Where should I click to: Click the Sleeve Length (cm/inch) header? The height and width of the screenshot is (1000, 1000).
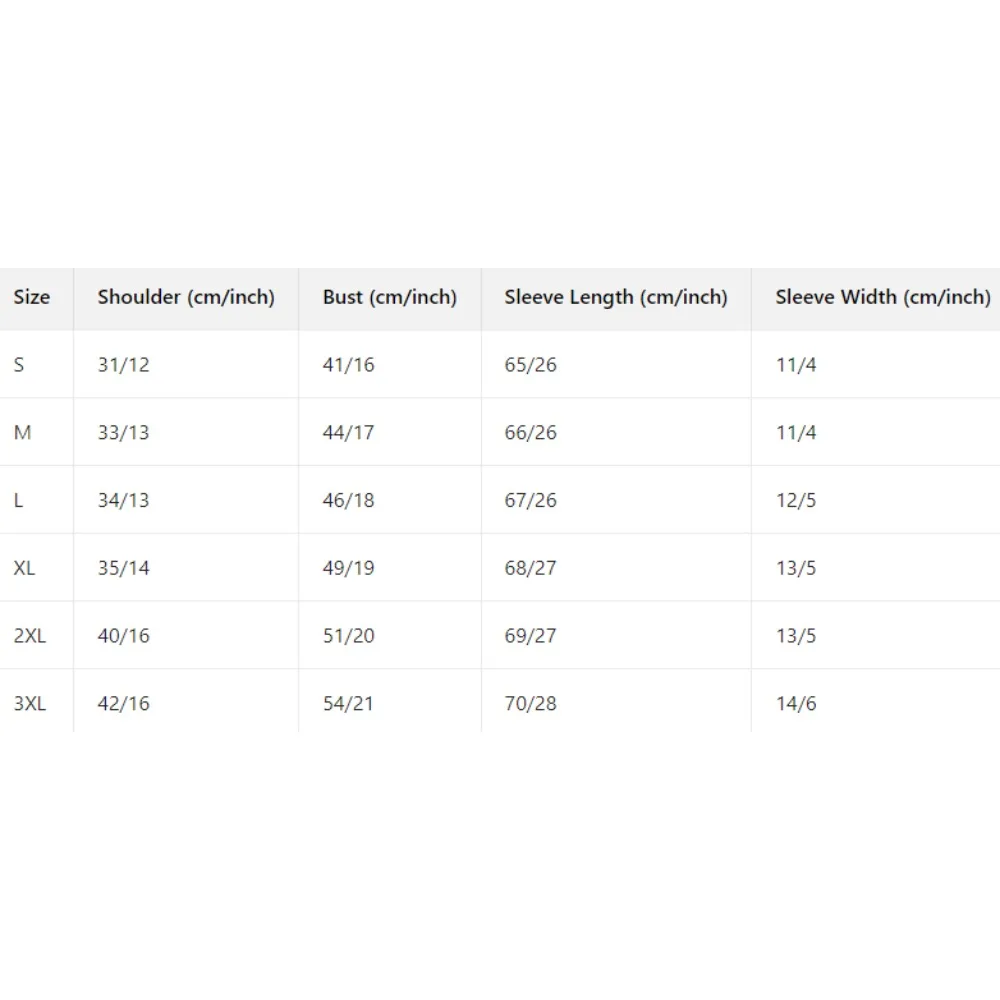[616, 297]
